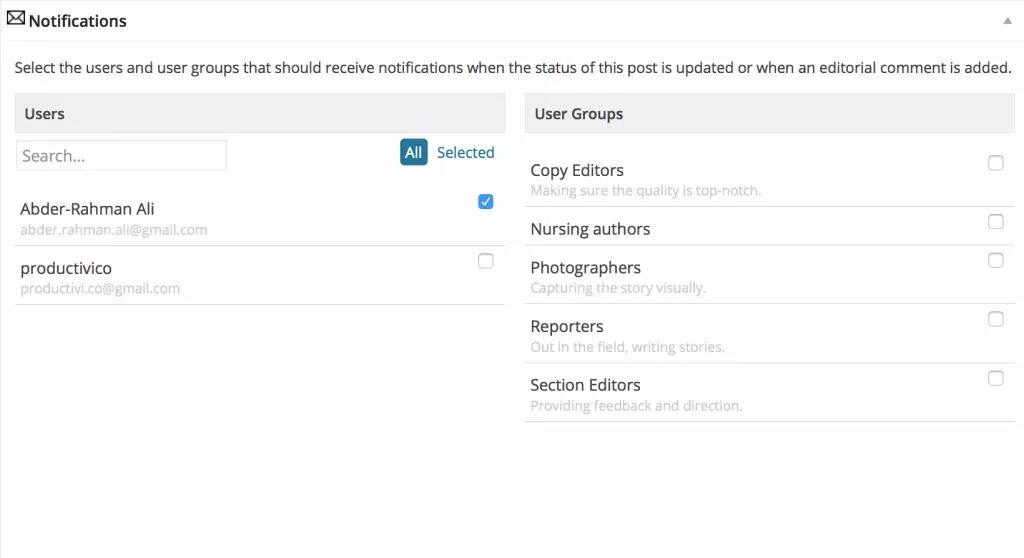This screenshot has height=558, width=1024.
Task: Click the Nursing authors group label
Action: click(590, 229)
